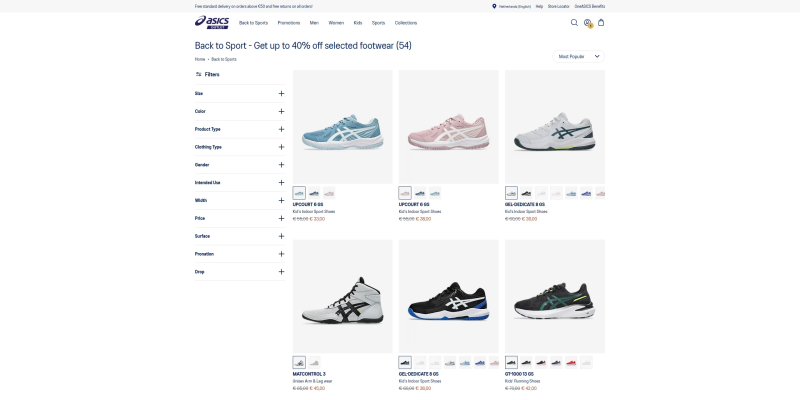Select off-white last variant of GT-1000 13 GS
This screenshot has height=400, width=800.
tap(586, 362)
